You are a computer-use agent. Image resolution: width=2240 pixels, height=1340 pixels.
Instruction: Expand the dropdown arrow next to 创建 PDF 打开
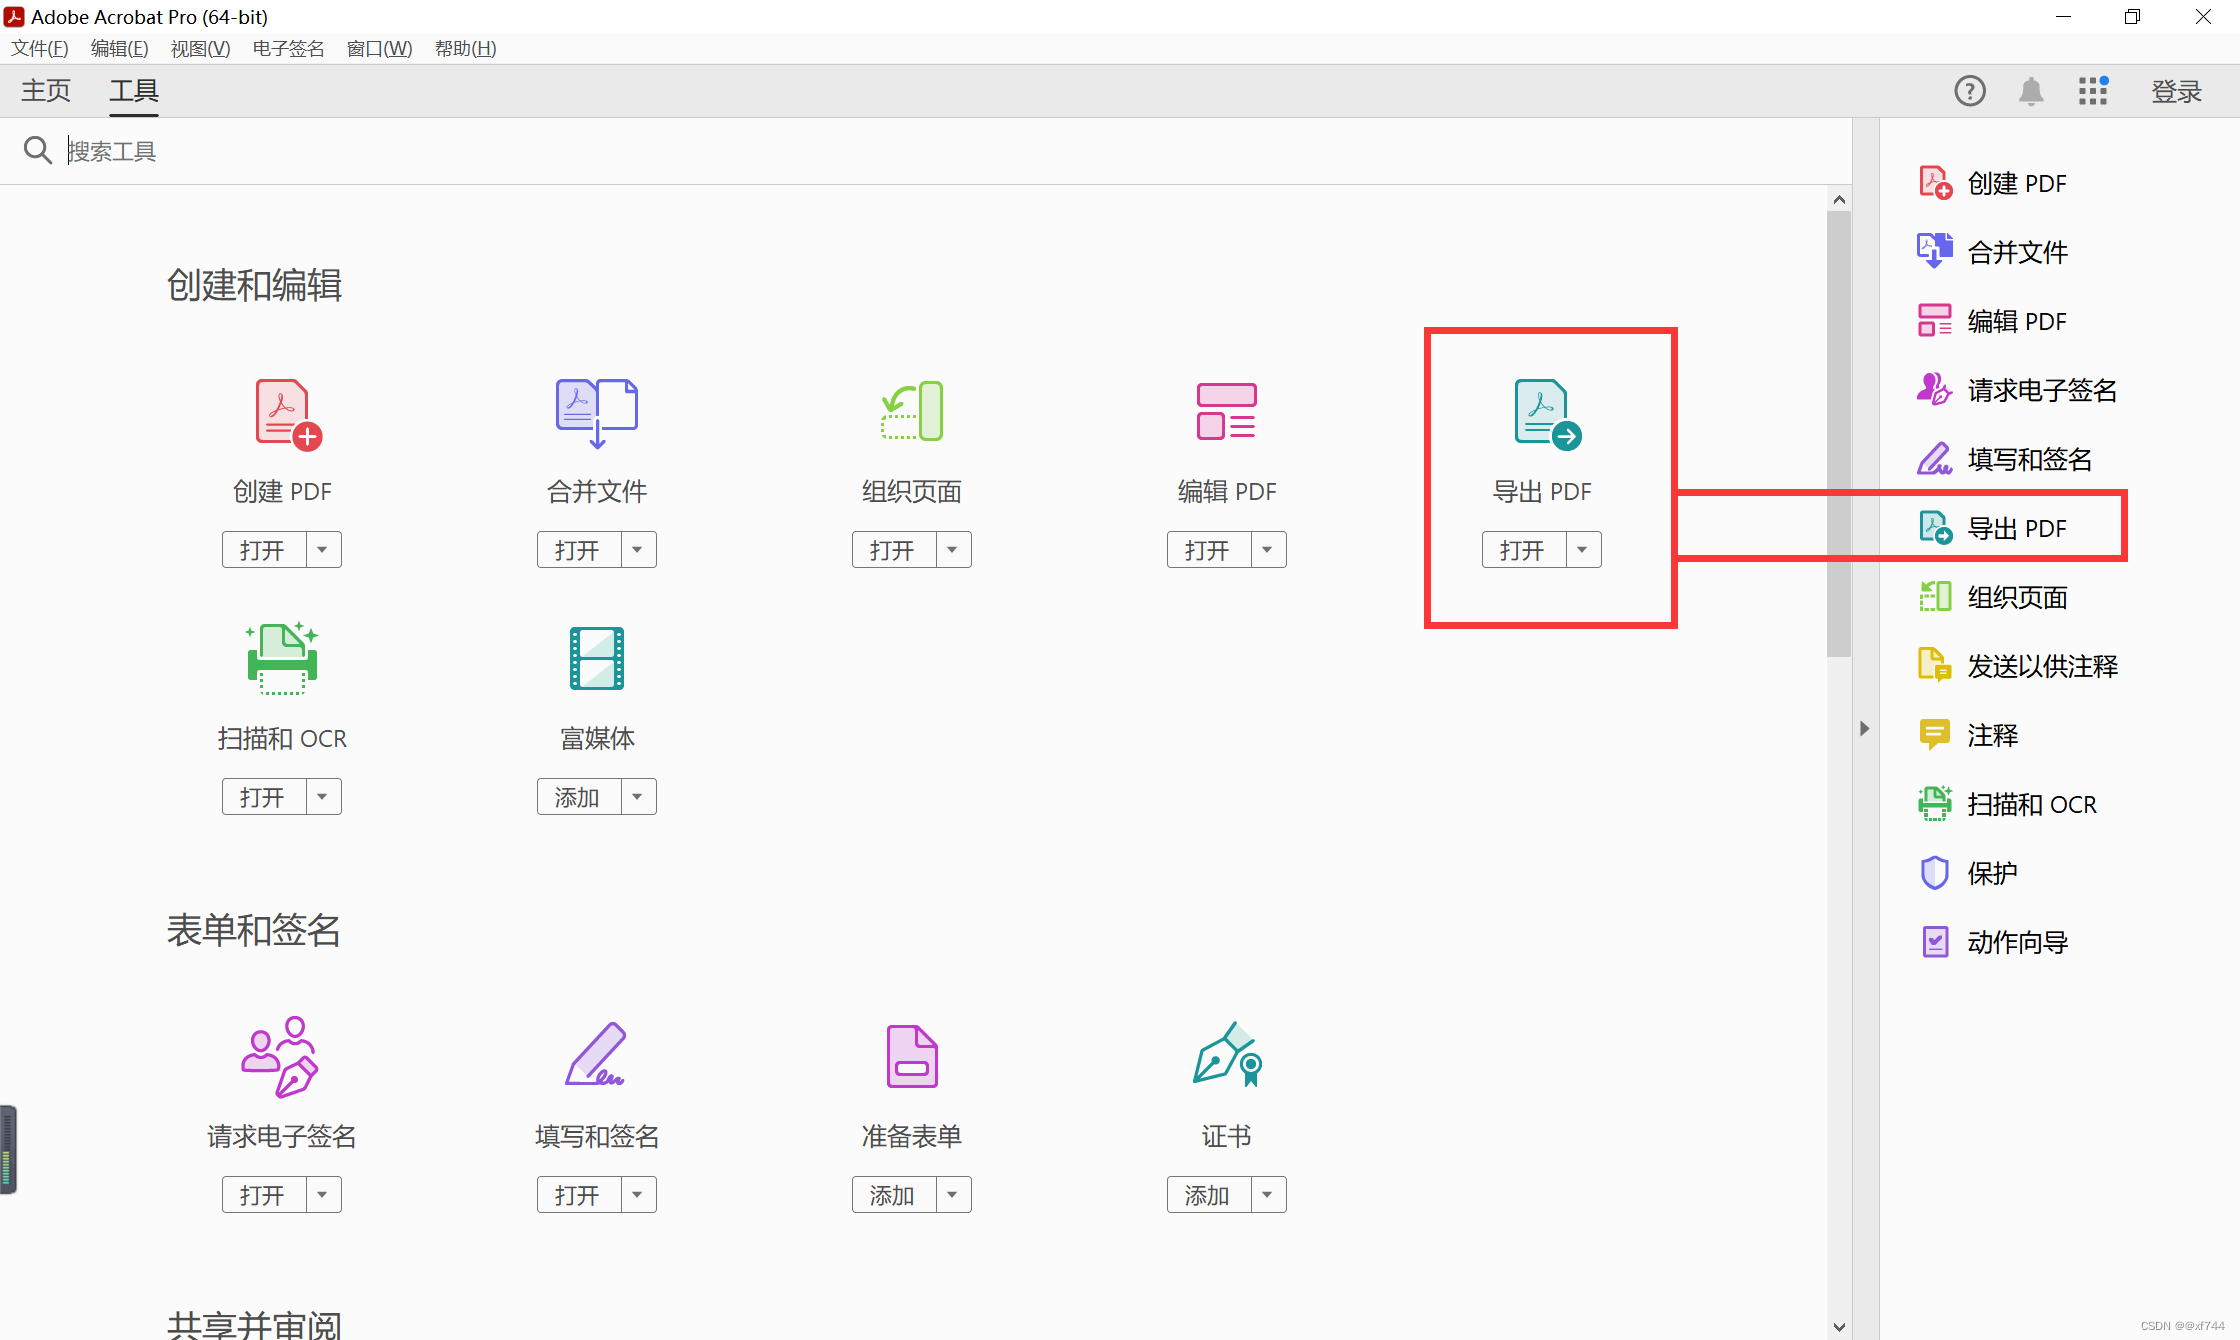pos(322,549)
